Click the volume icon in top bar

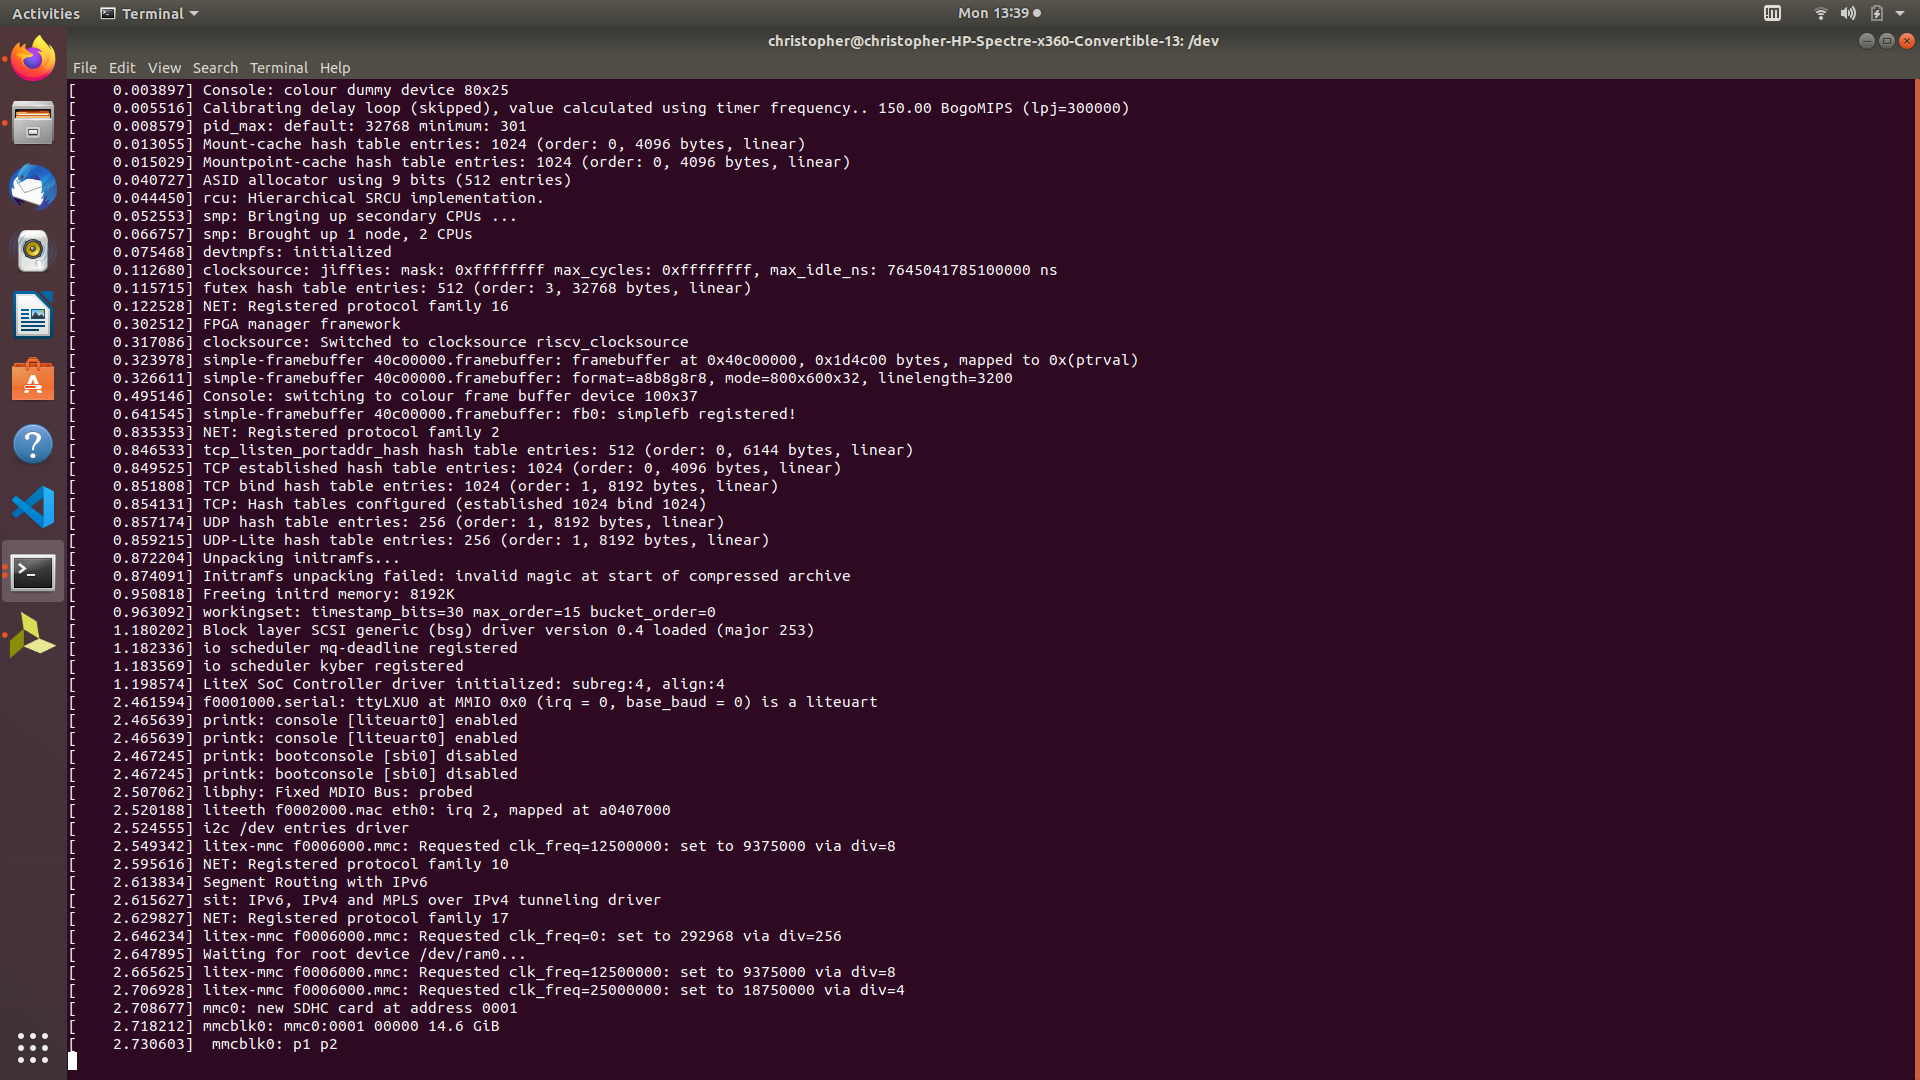click(x=1848, y=13)
